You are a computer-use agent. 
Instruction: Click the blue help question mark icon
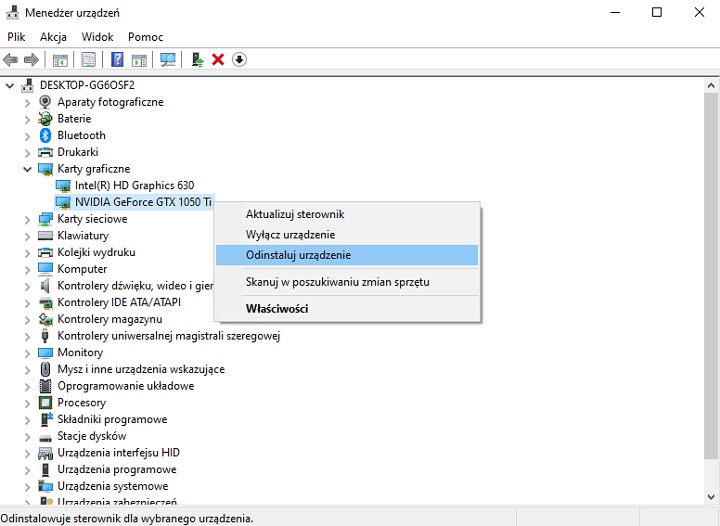click(117, 60)
